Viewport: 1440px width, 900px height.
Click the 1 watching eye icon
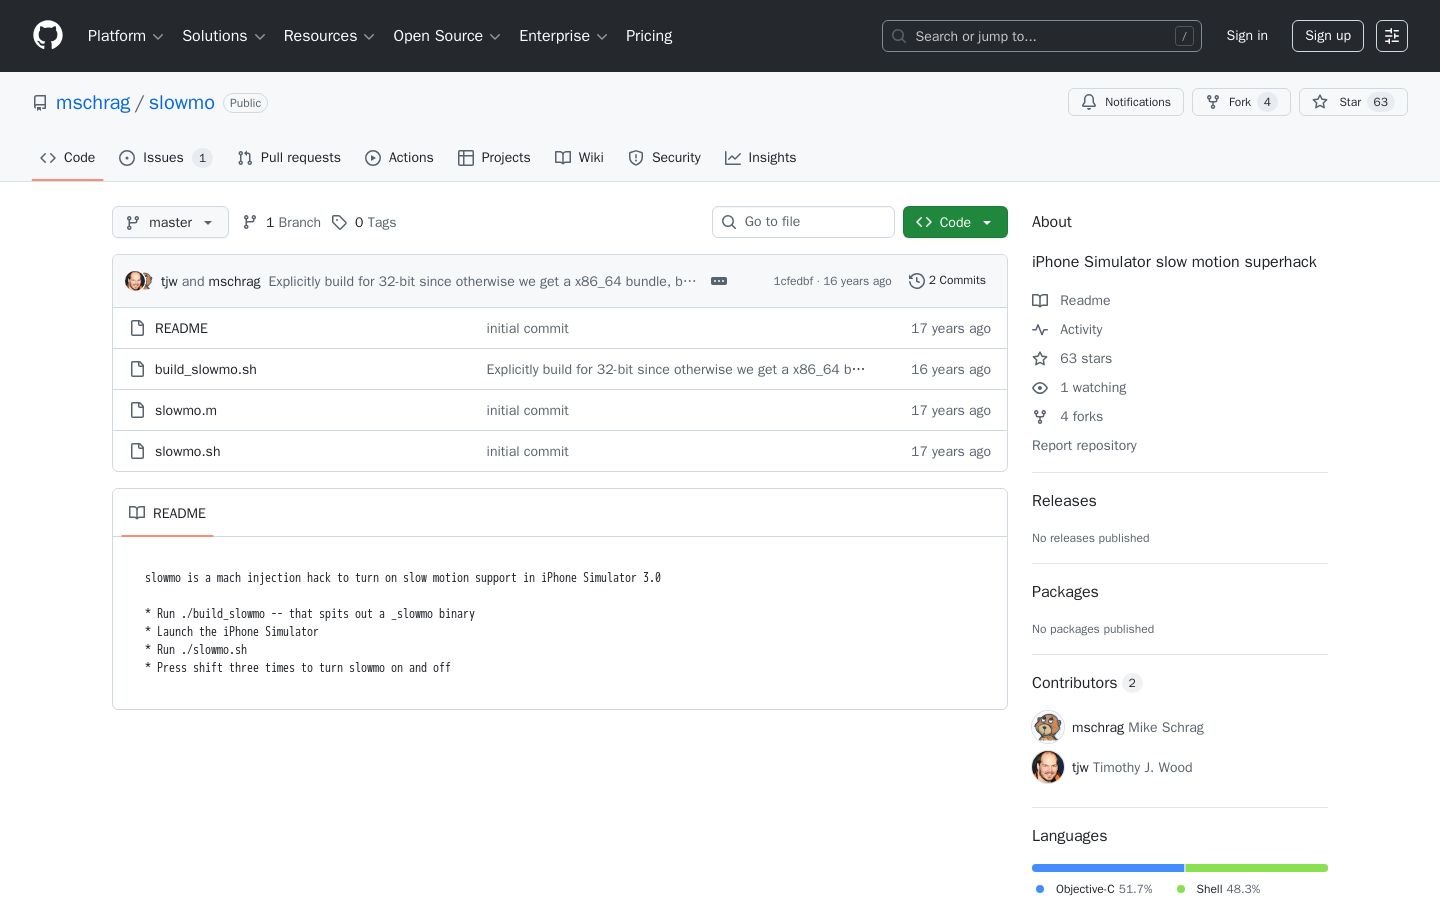pos(1040,387)
